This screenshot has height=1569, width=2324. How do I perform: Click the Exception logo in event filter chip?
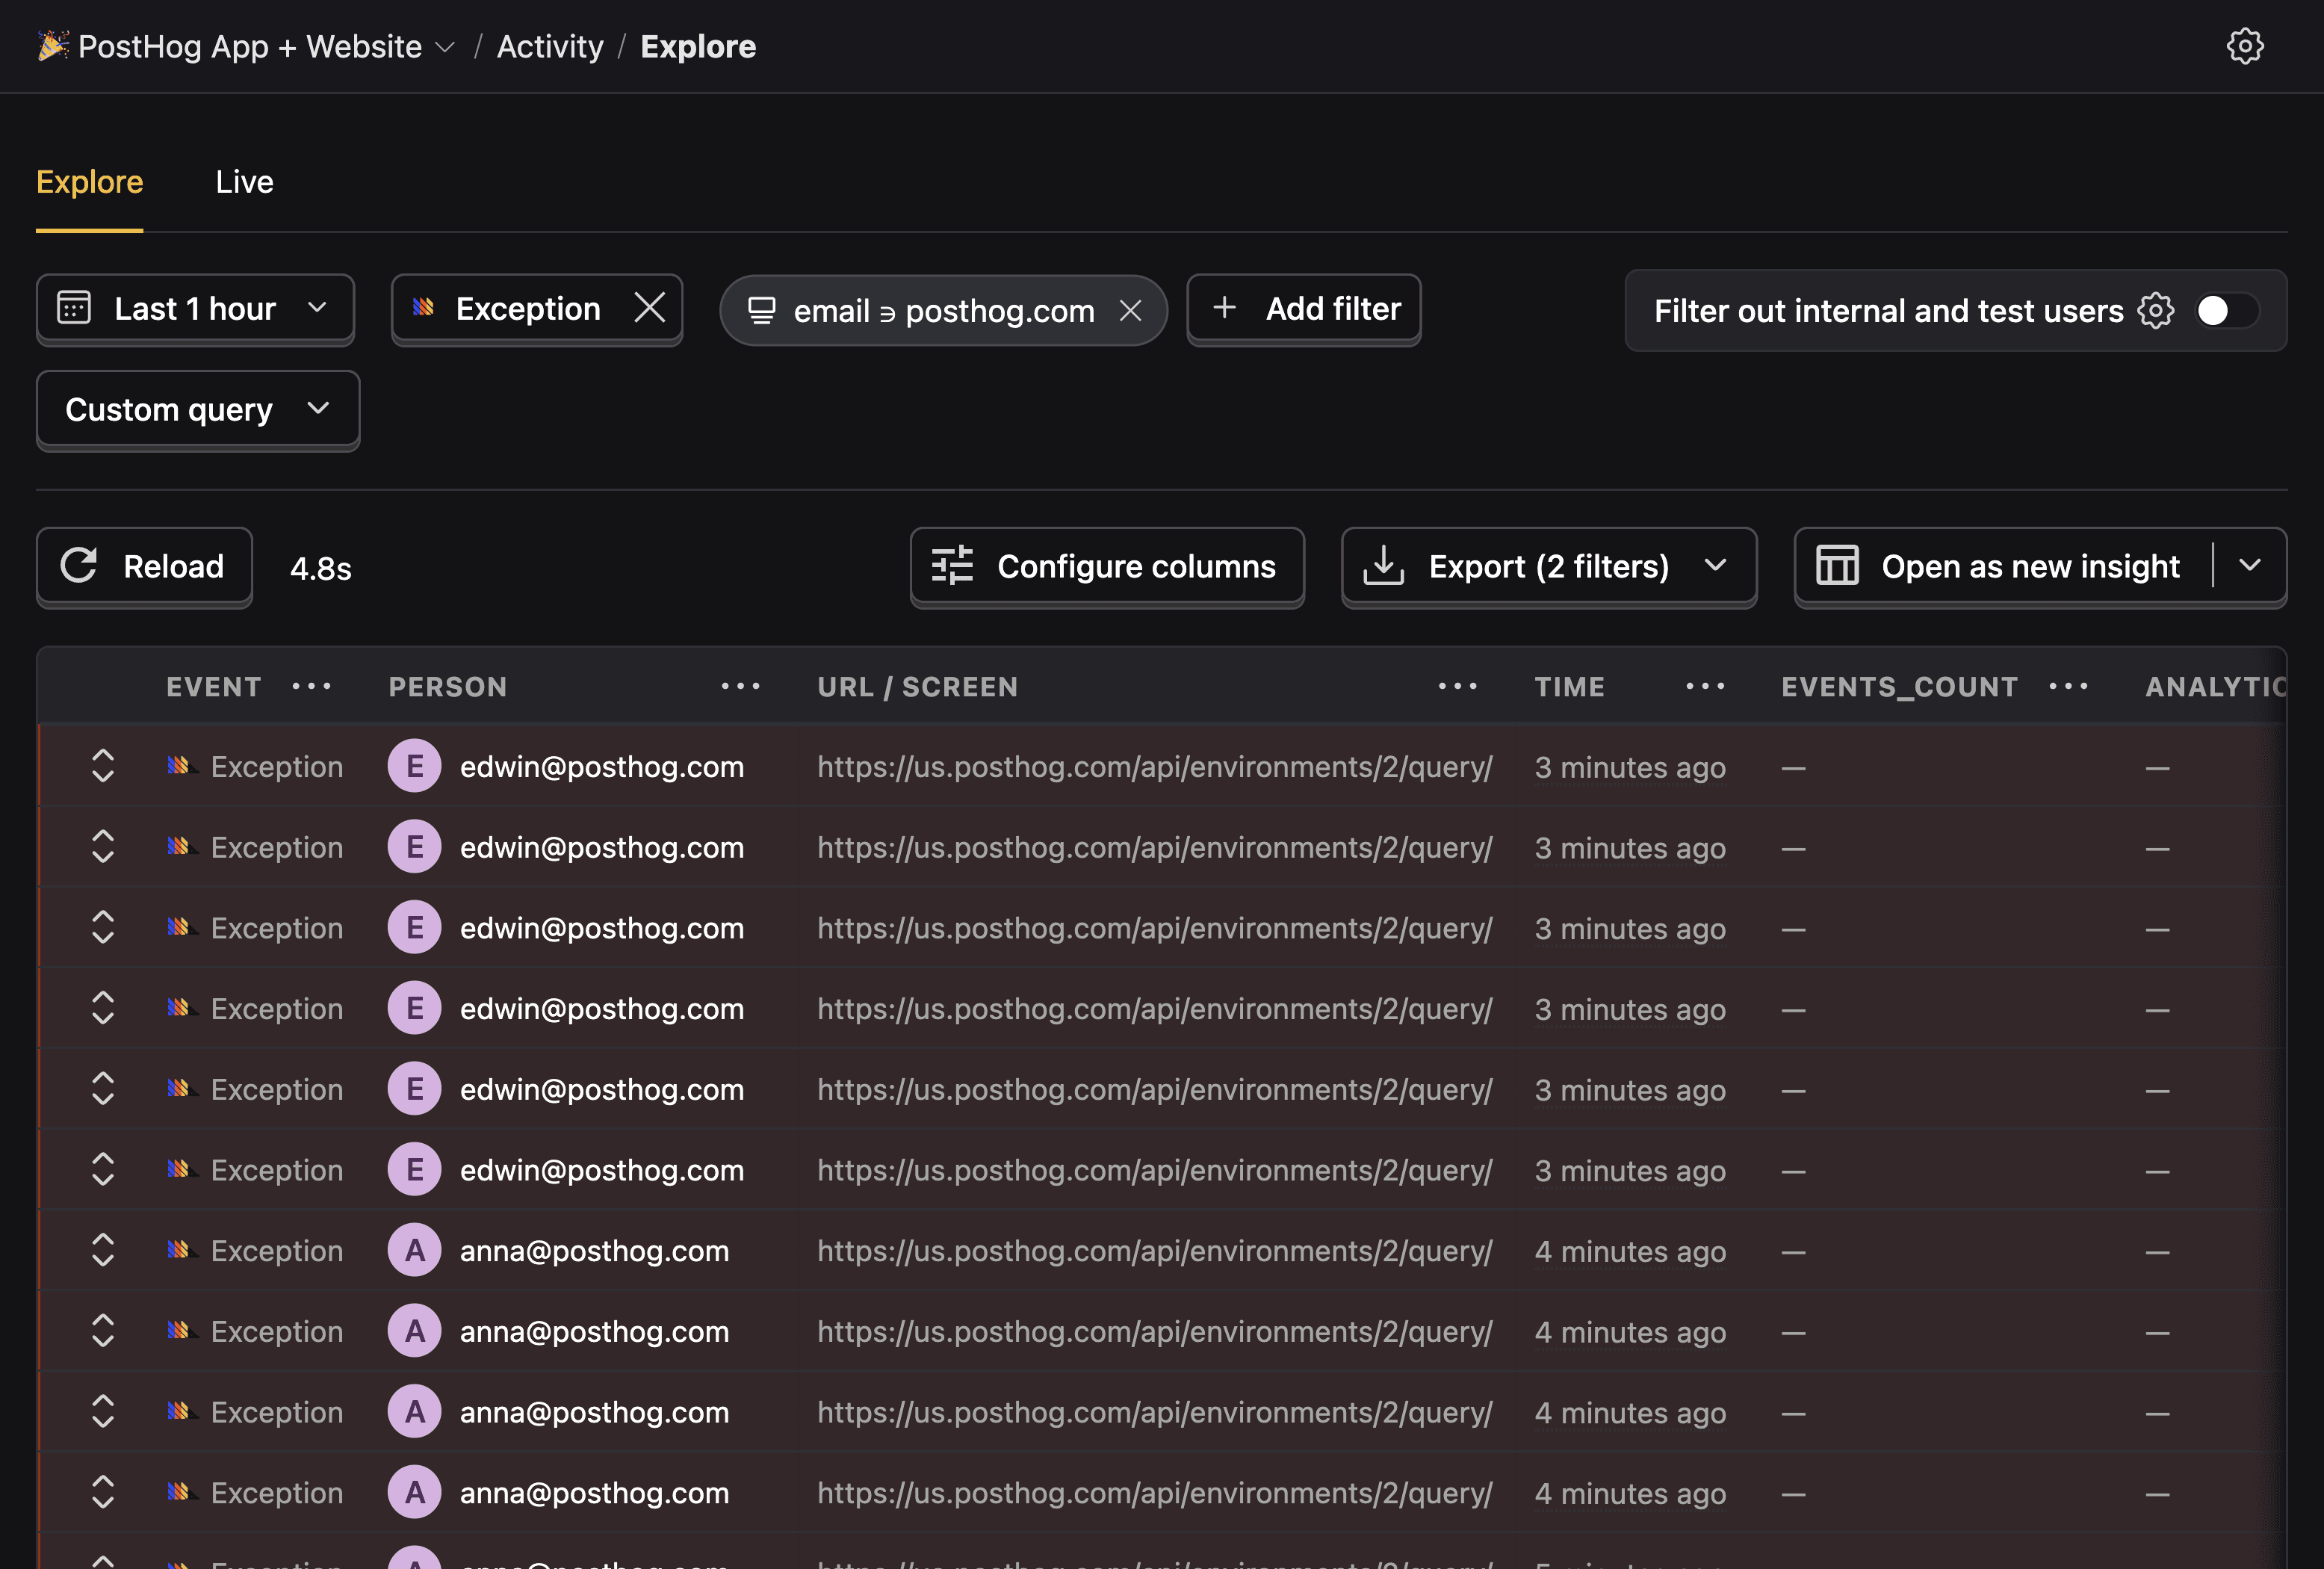pos(424,307)
